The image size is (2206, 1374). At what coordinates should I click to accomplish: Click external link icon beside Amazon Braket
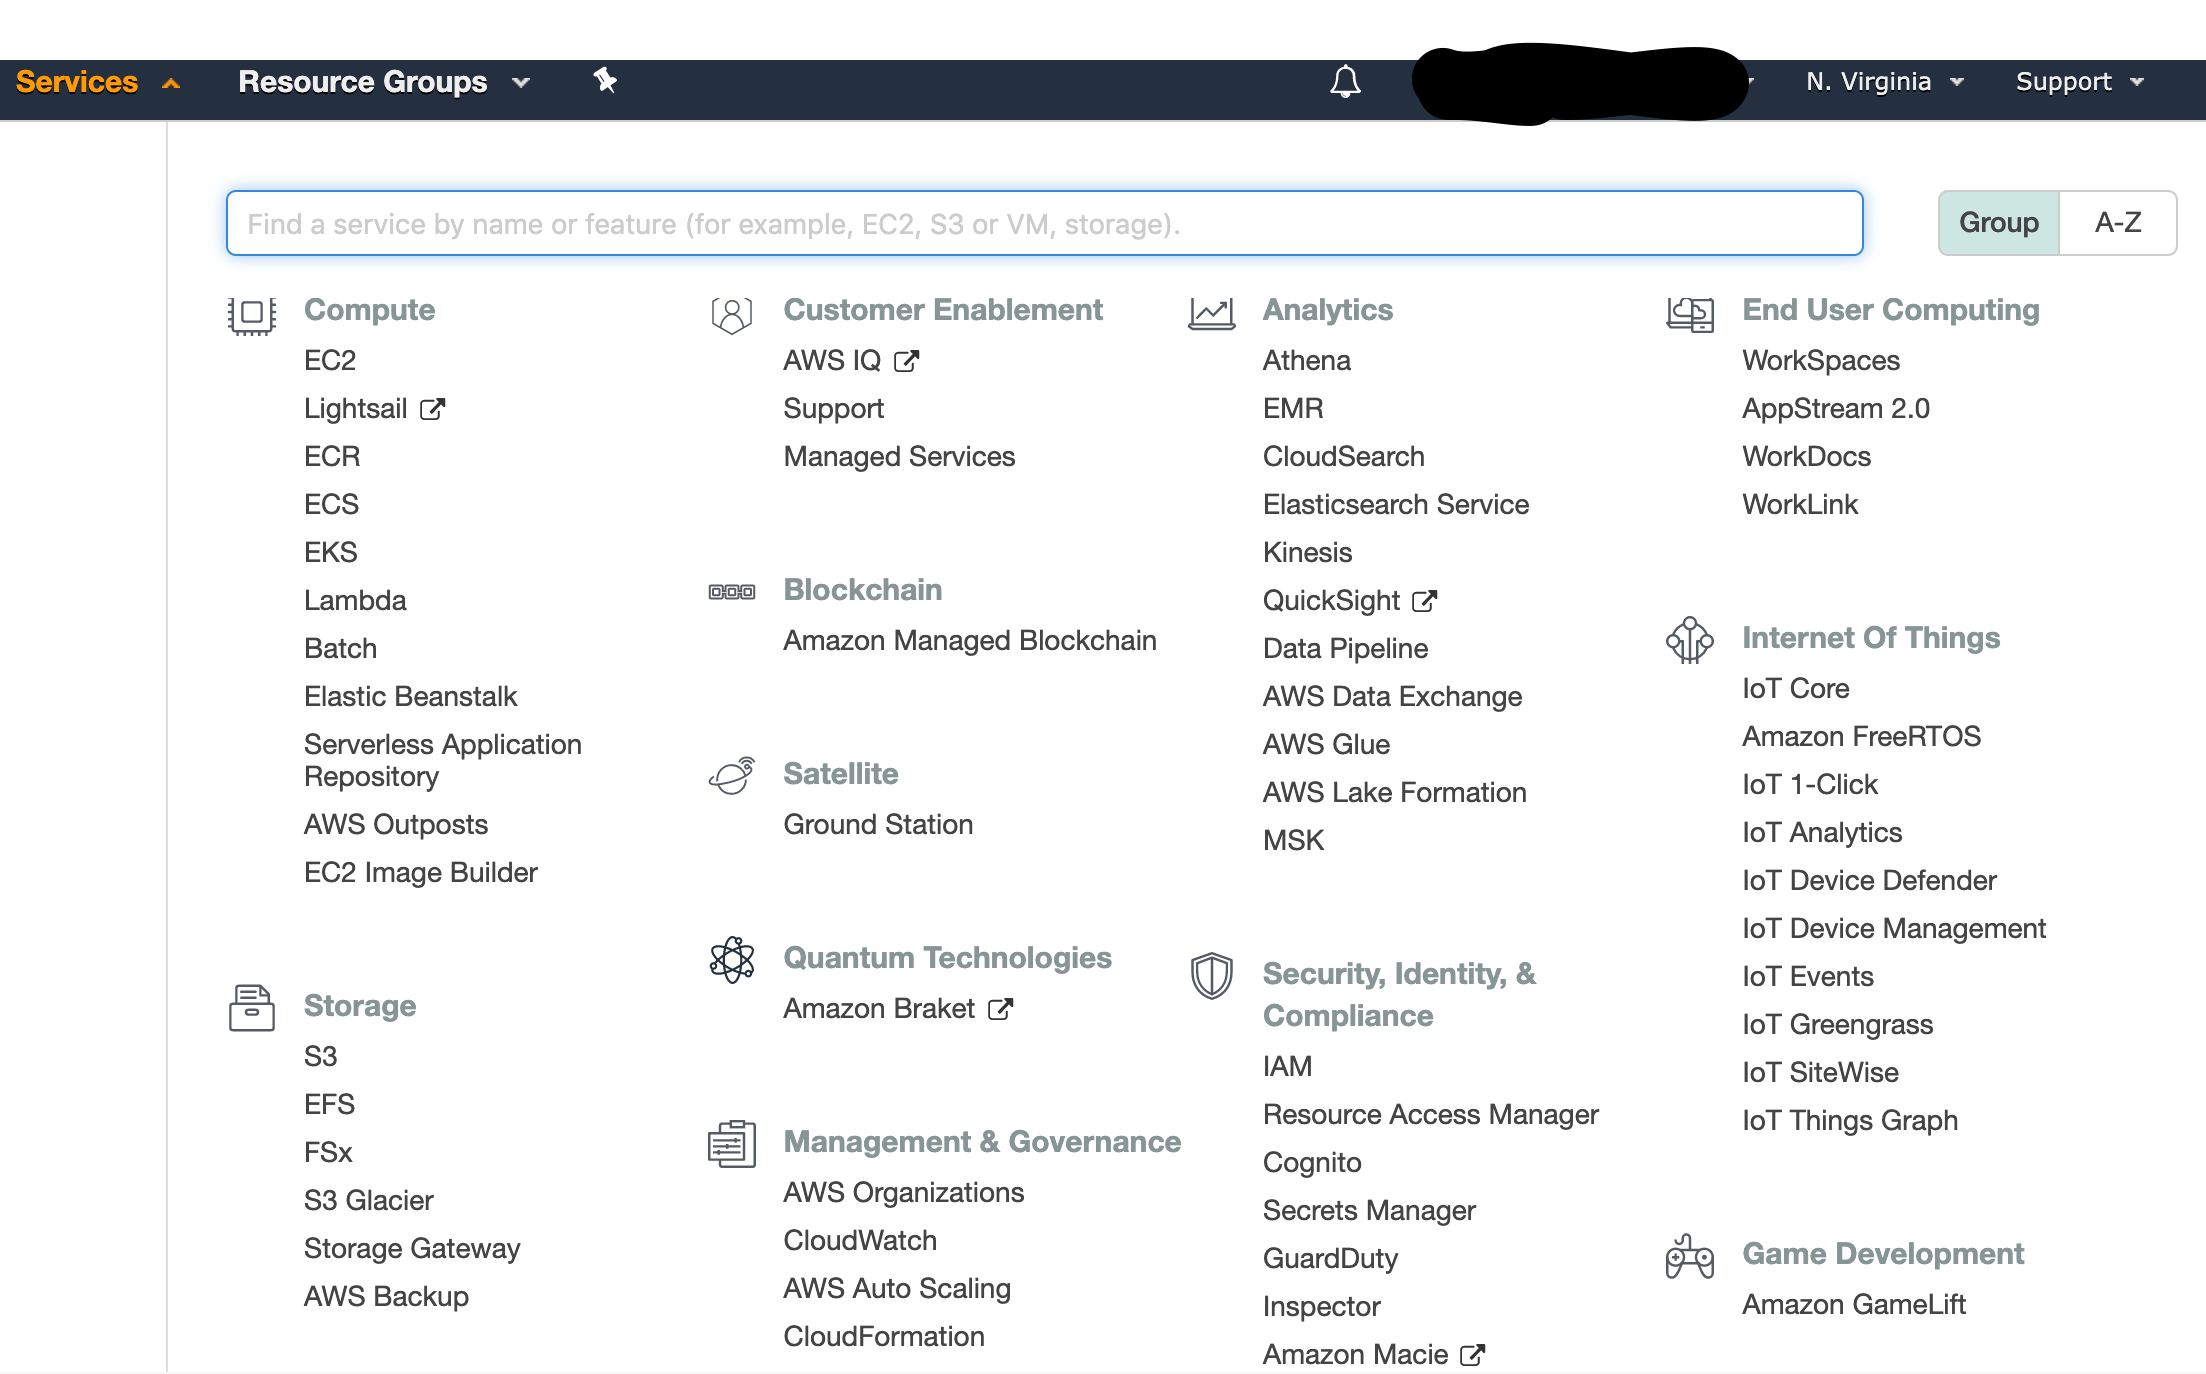click(1000, 1009)
